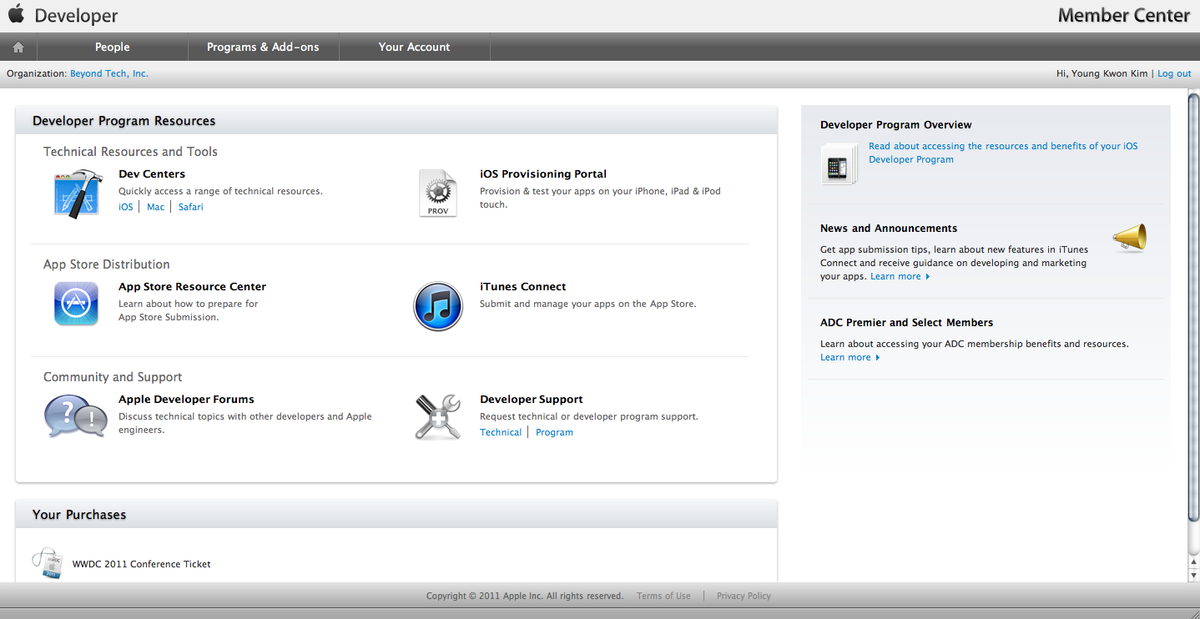Open the Terms of Use footer link
The image size is (1200, 619).
664,596
